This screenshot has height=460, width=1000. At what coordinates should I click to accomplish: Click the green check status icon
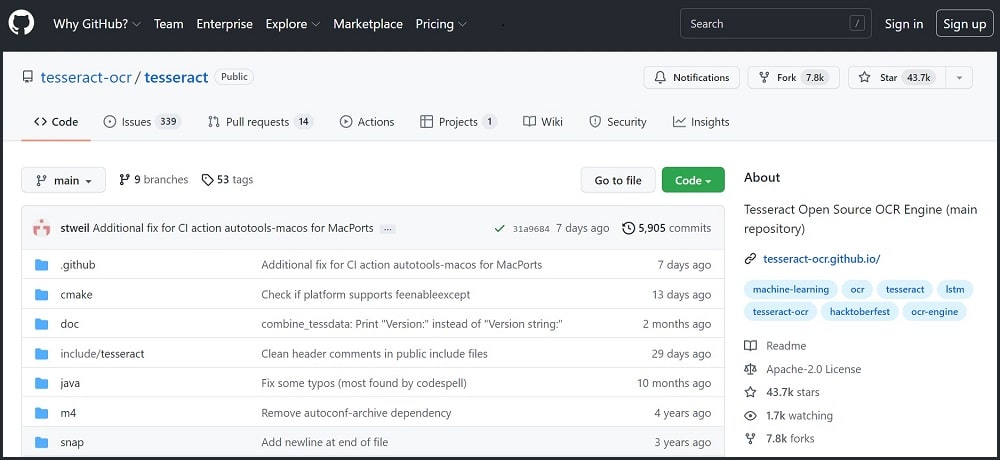click(499, 228)
